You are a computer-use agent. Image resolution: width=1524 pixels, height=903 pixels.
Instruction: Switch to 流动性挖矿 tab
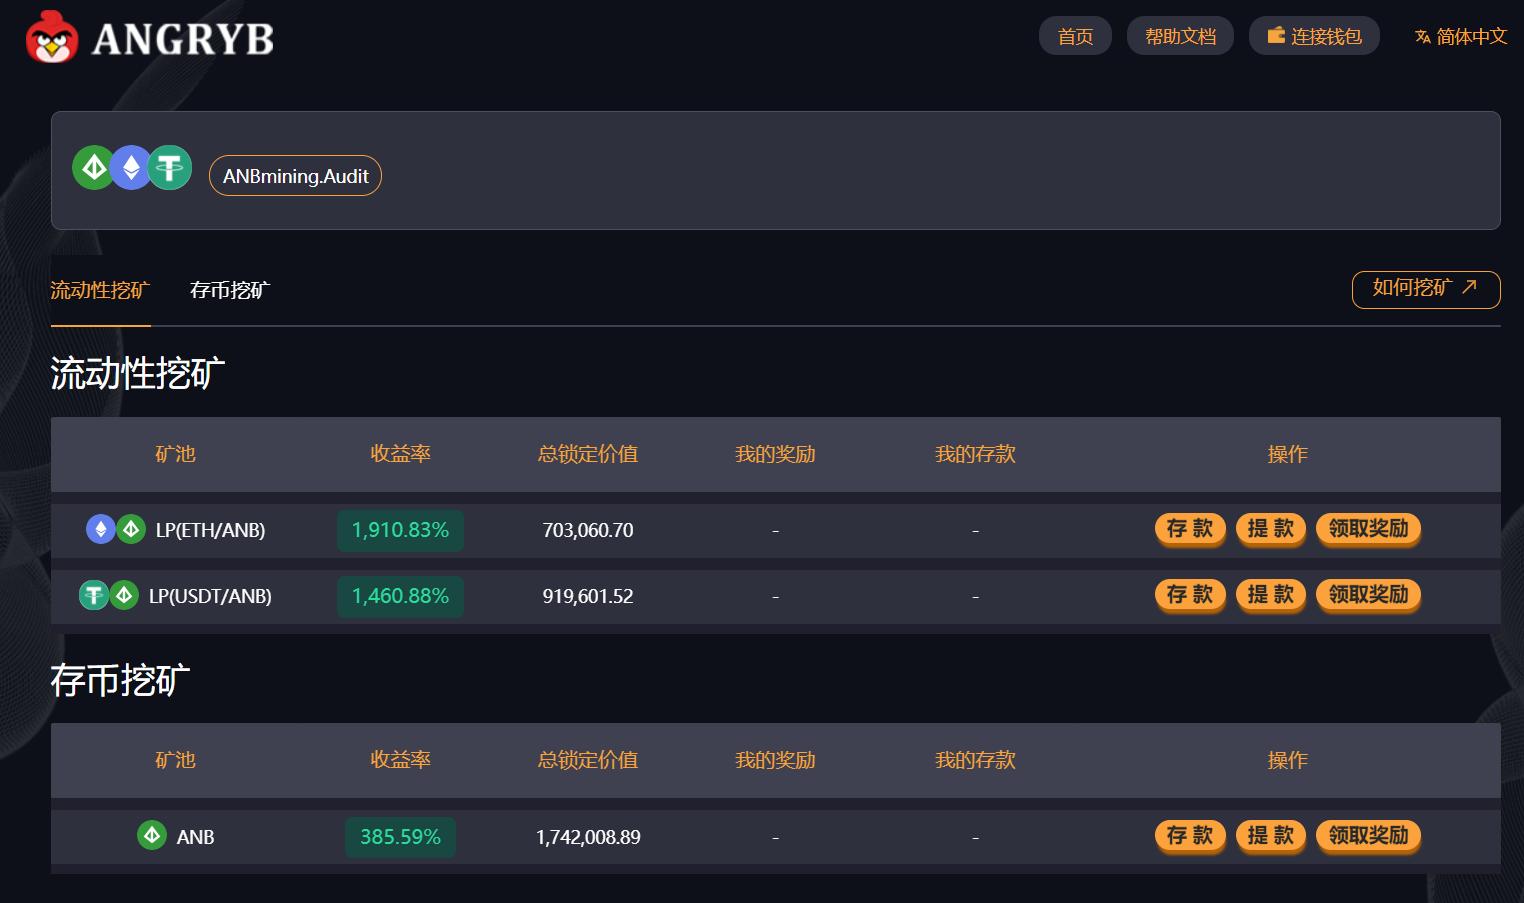pyautogui.click(x=100, y=290)
